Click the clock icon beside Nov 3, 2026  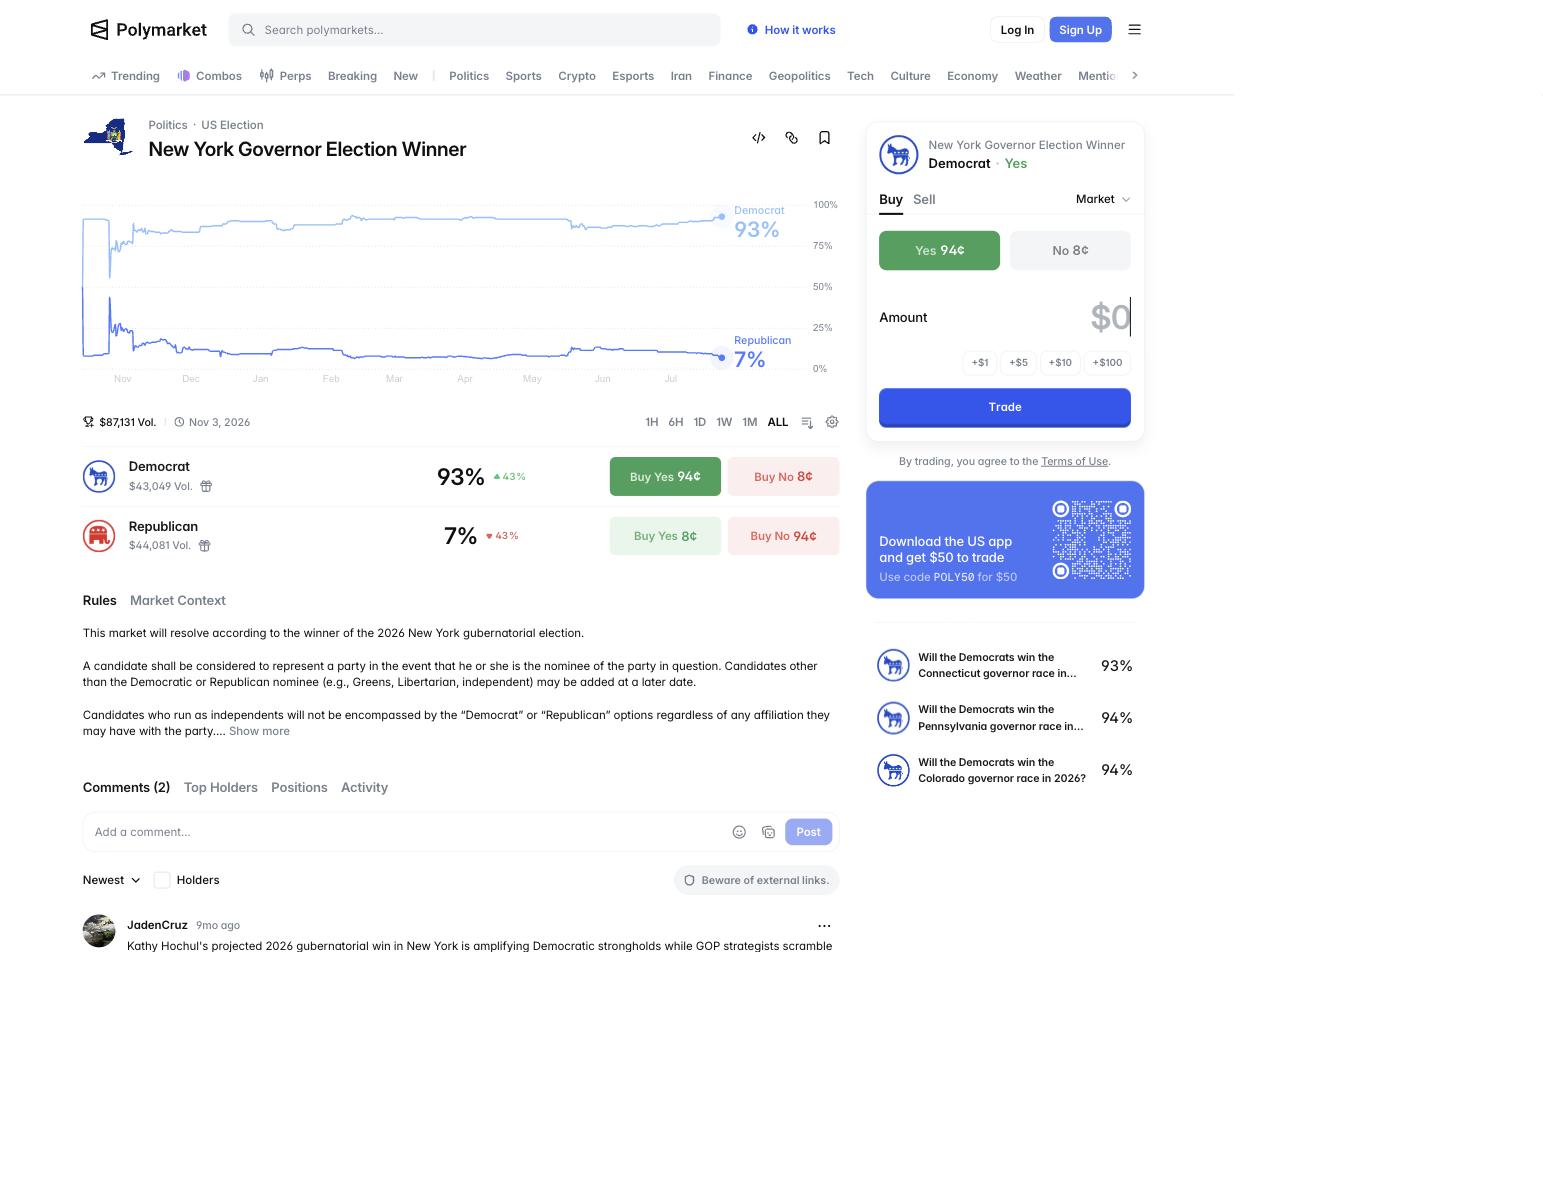(179, 422)
